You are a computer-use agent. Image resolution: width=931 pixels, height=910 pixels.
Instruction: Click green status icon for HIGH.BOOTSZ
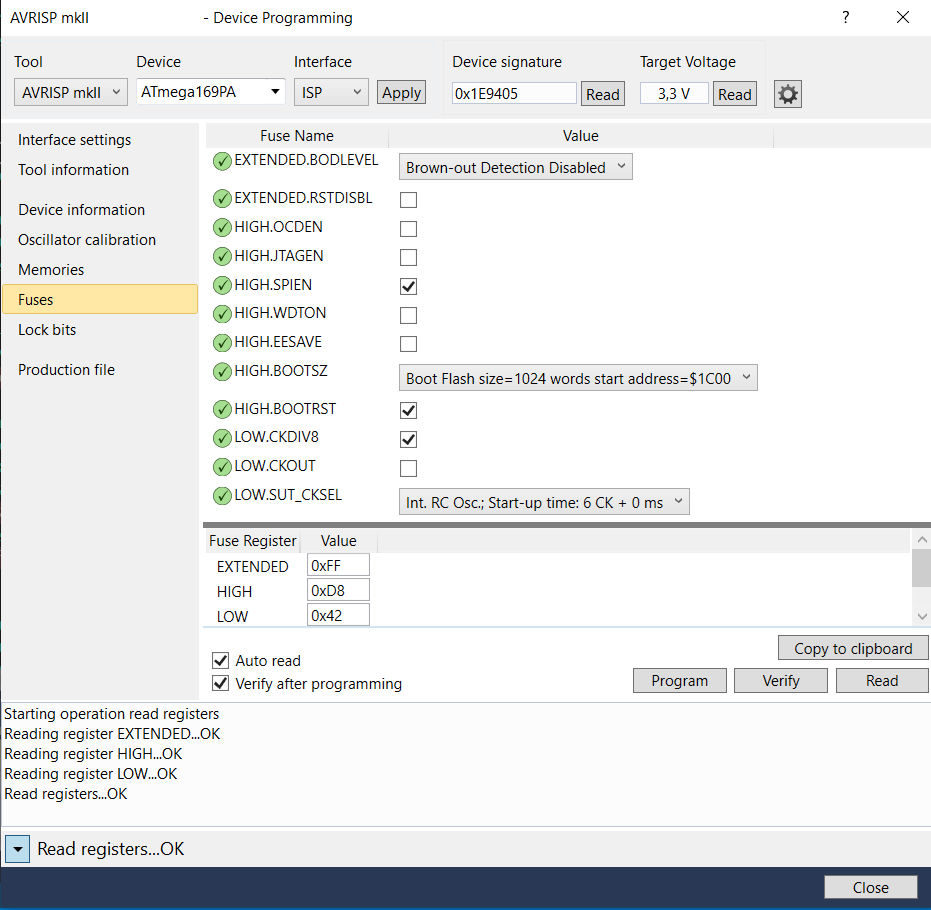coord(222,372)
